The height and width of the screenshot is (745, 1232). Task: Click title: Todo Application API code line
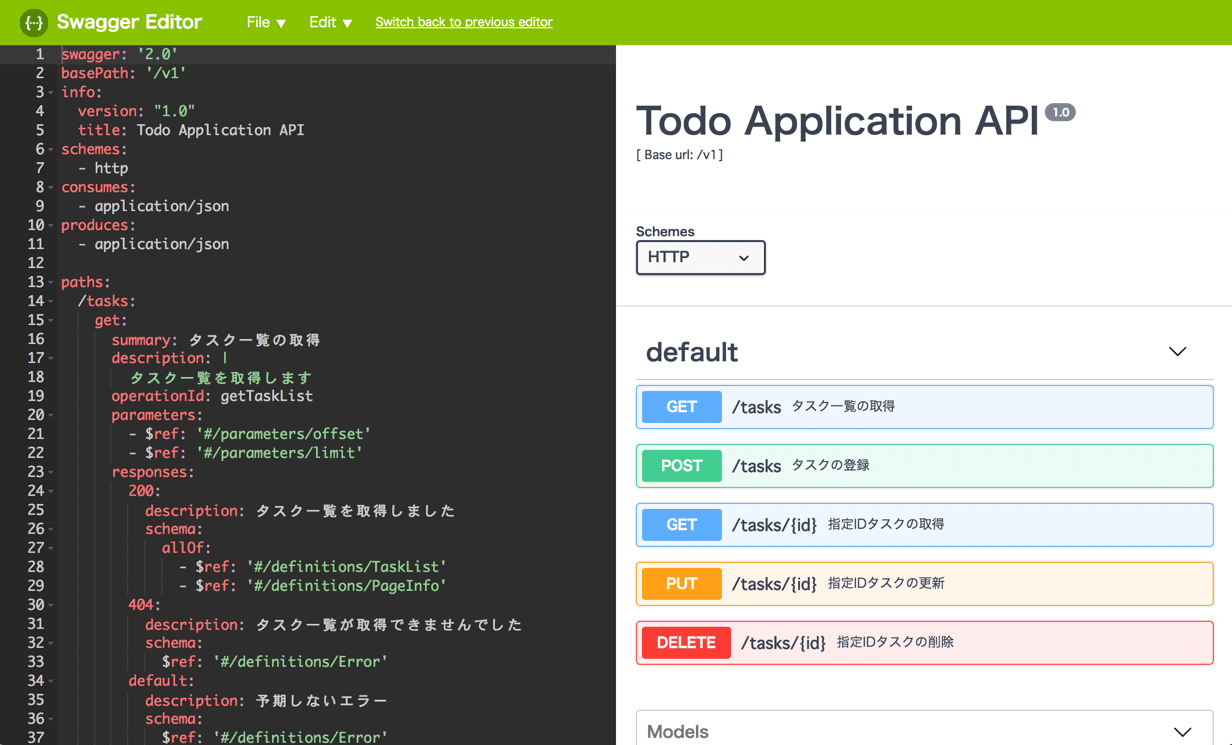click(x=191, y=130)
